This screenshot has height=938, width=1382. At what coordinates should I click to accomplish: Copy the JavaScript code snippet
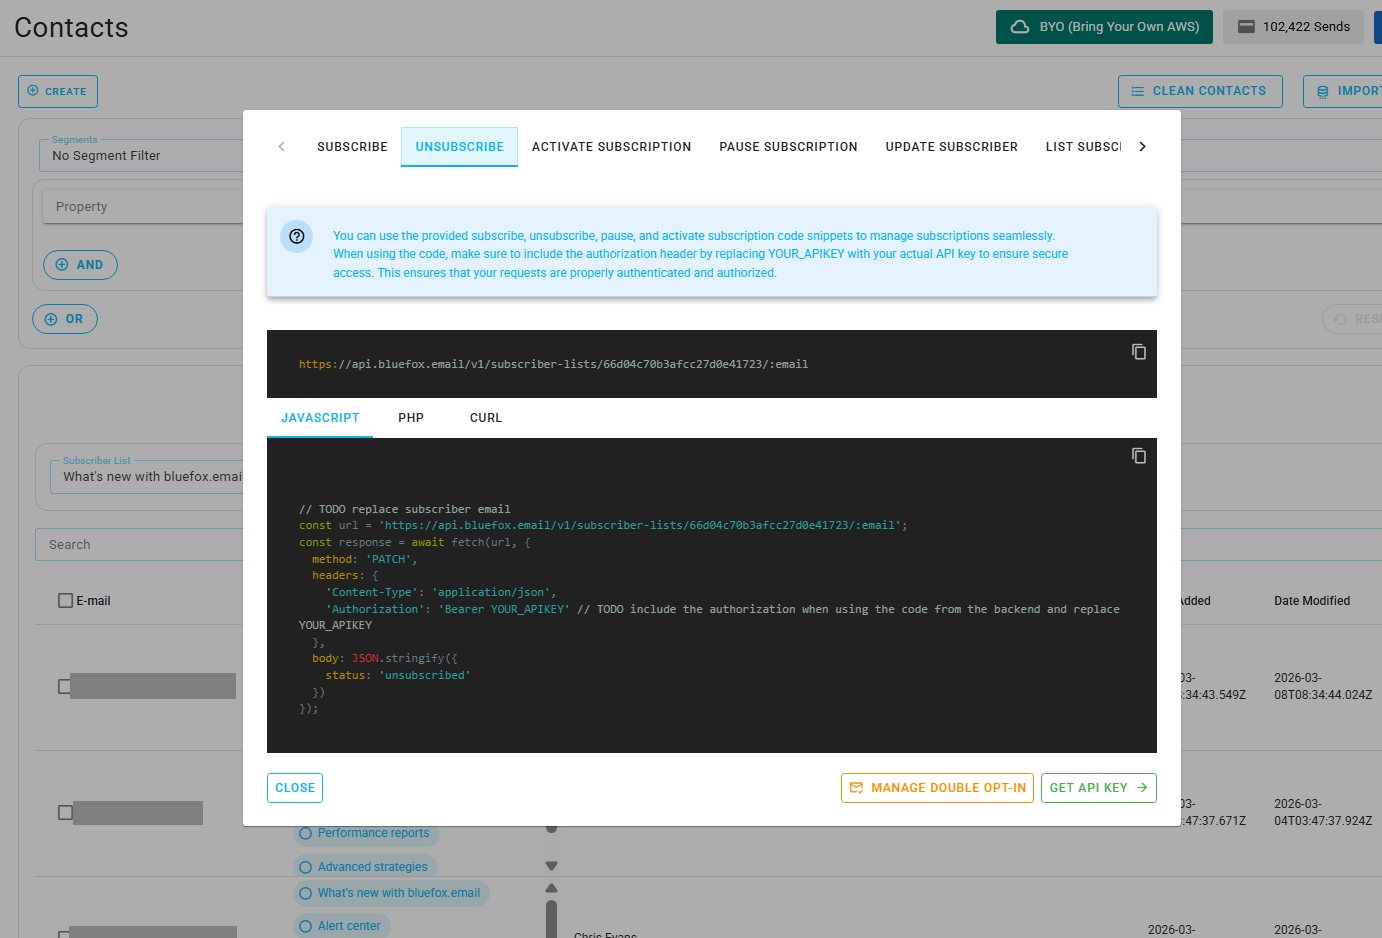pos(1139,455)
